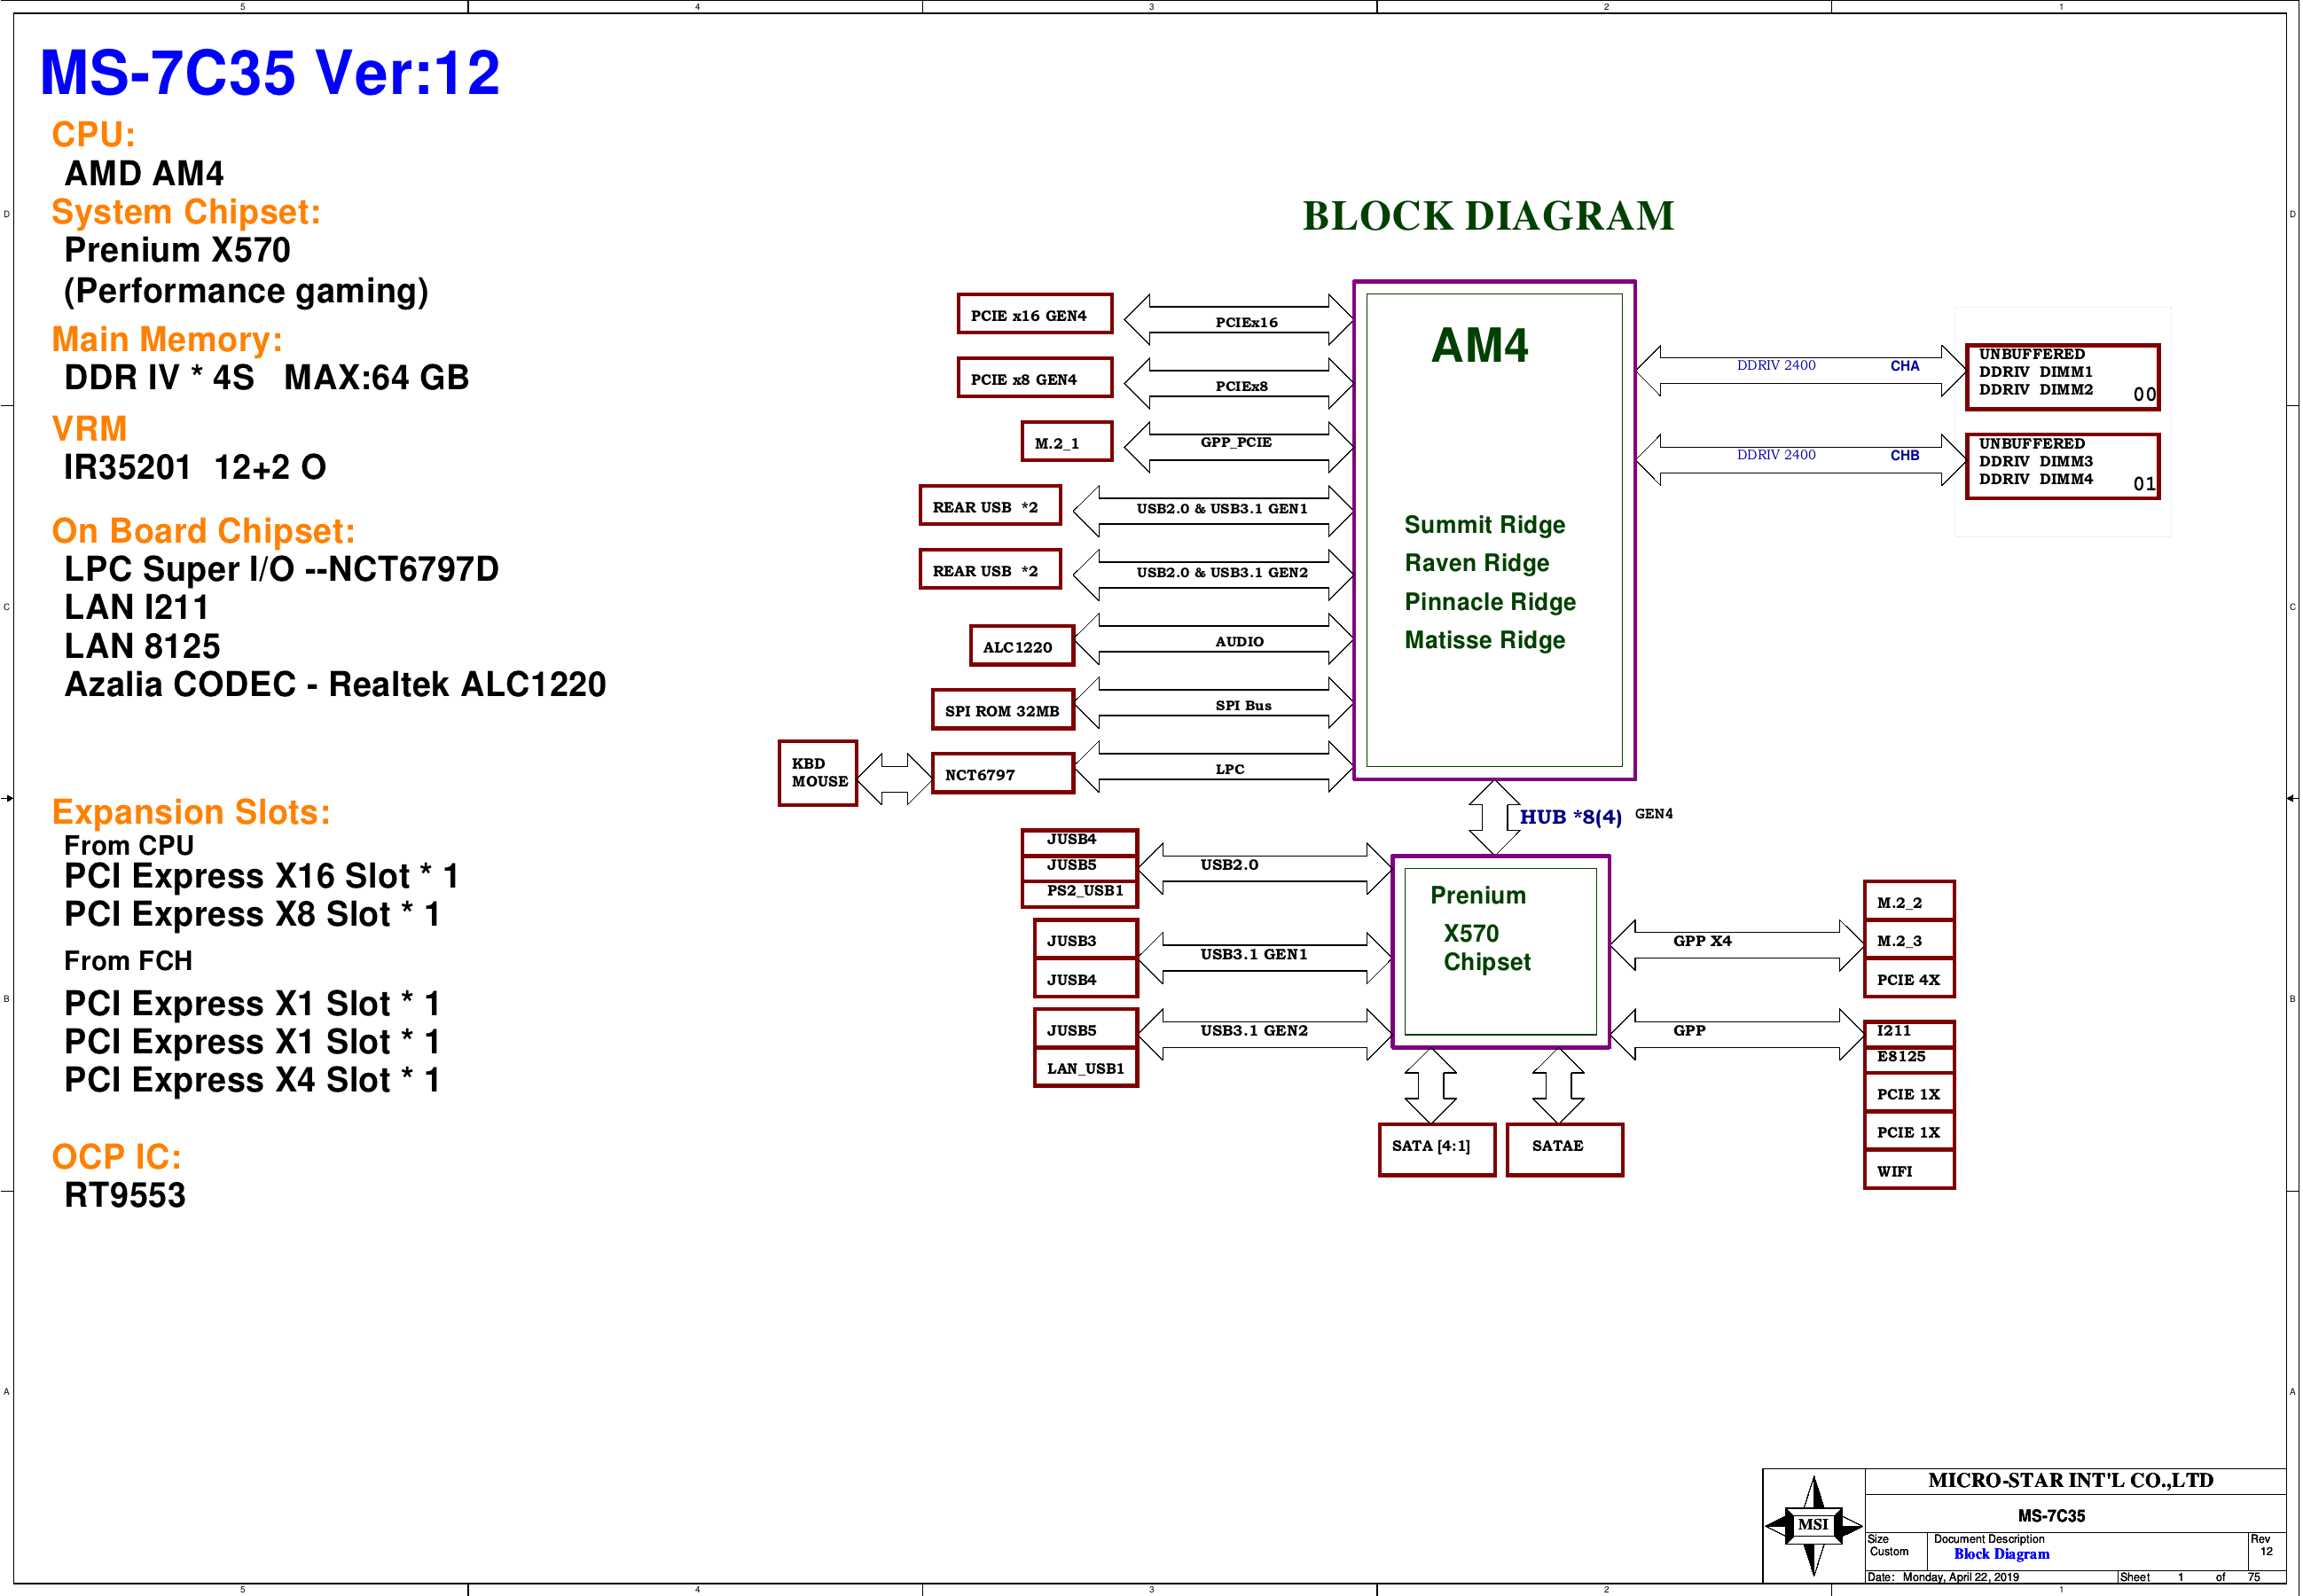Click the DIMM1 DIMM2 memory box
Viewport: 2303px width, 1596px height.
2061,377
